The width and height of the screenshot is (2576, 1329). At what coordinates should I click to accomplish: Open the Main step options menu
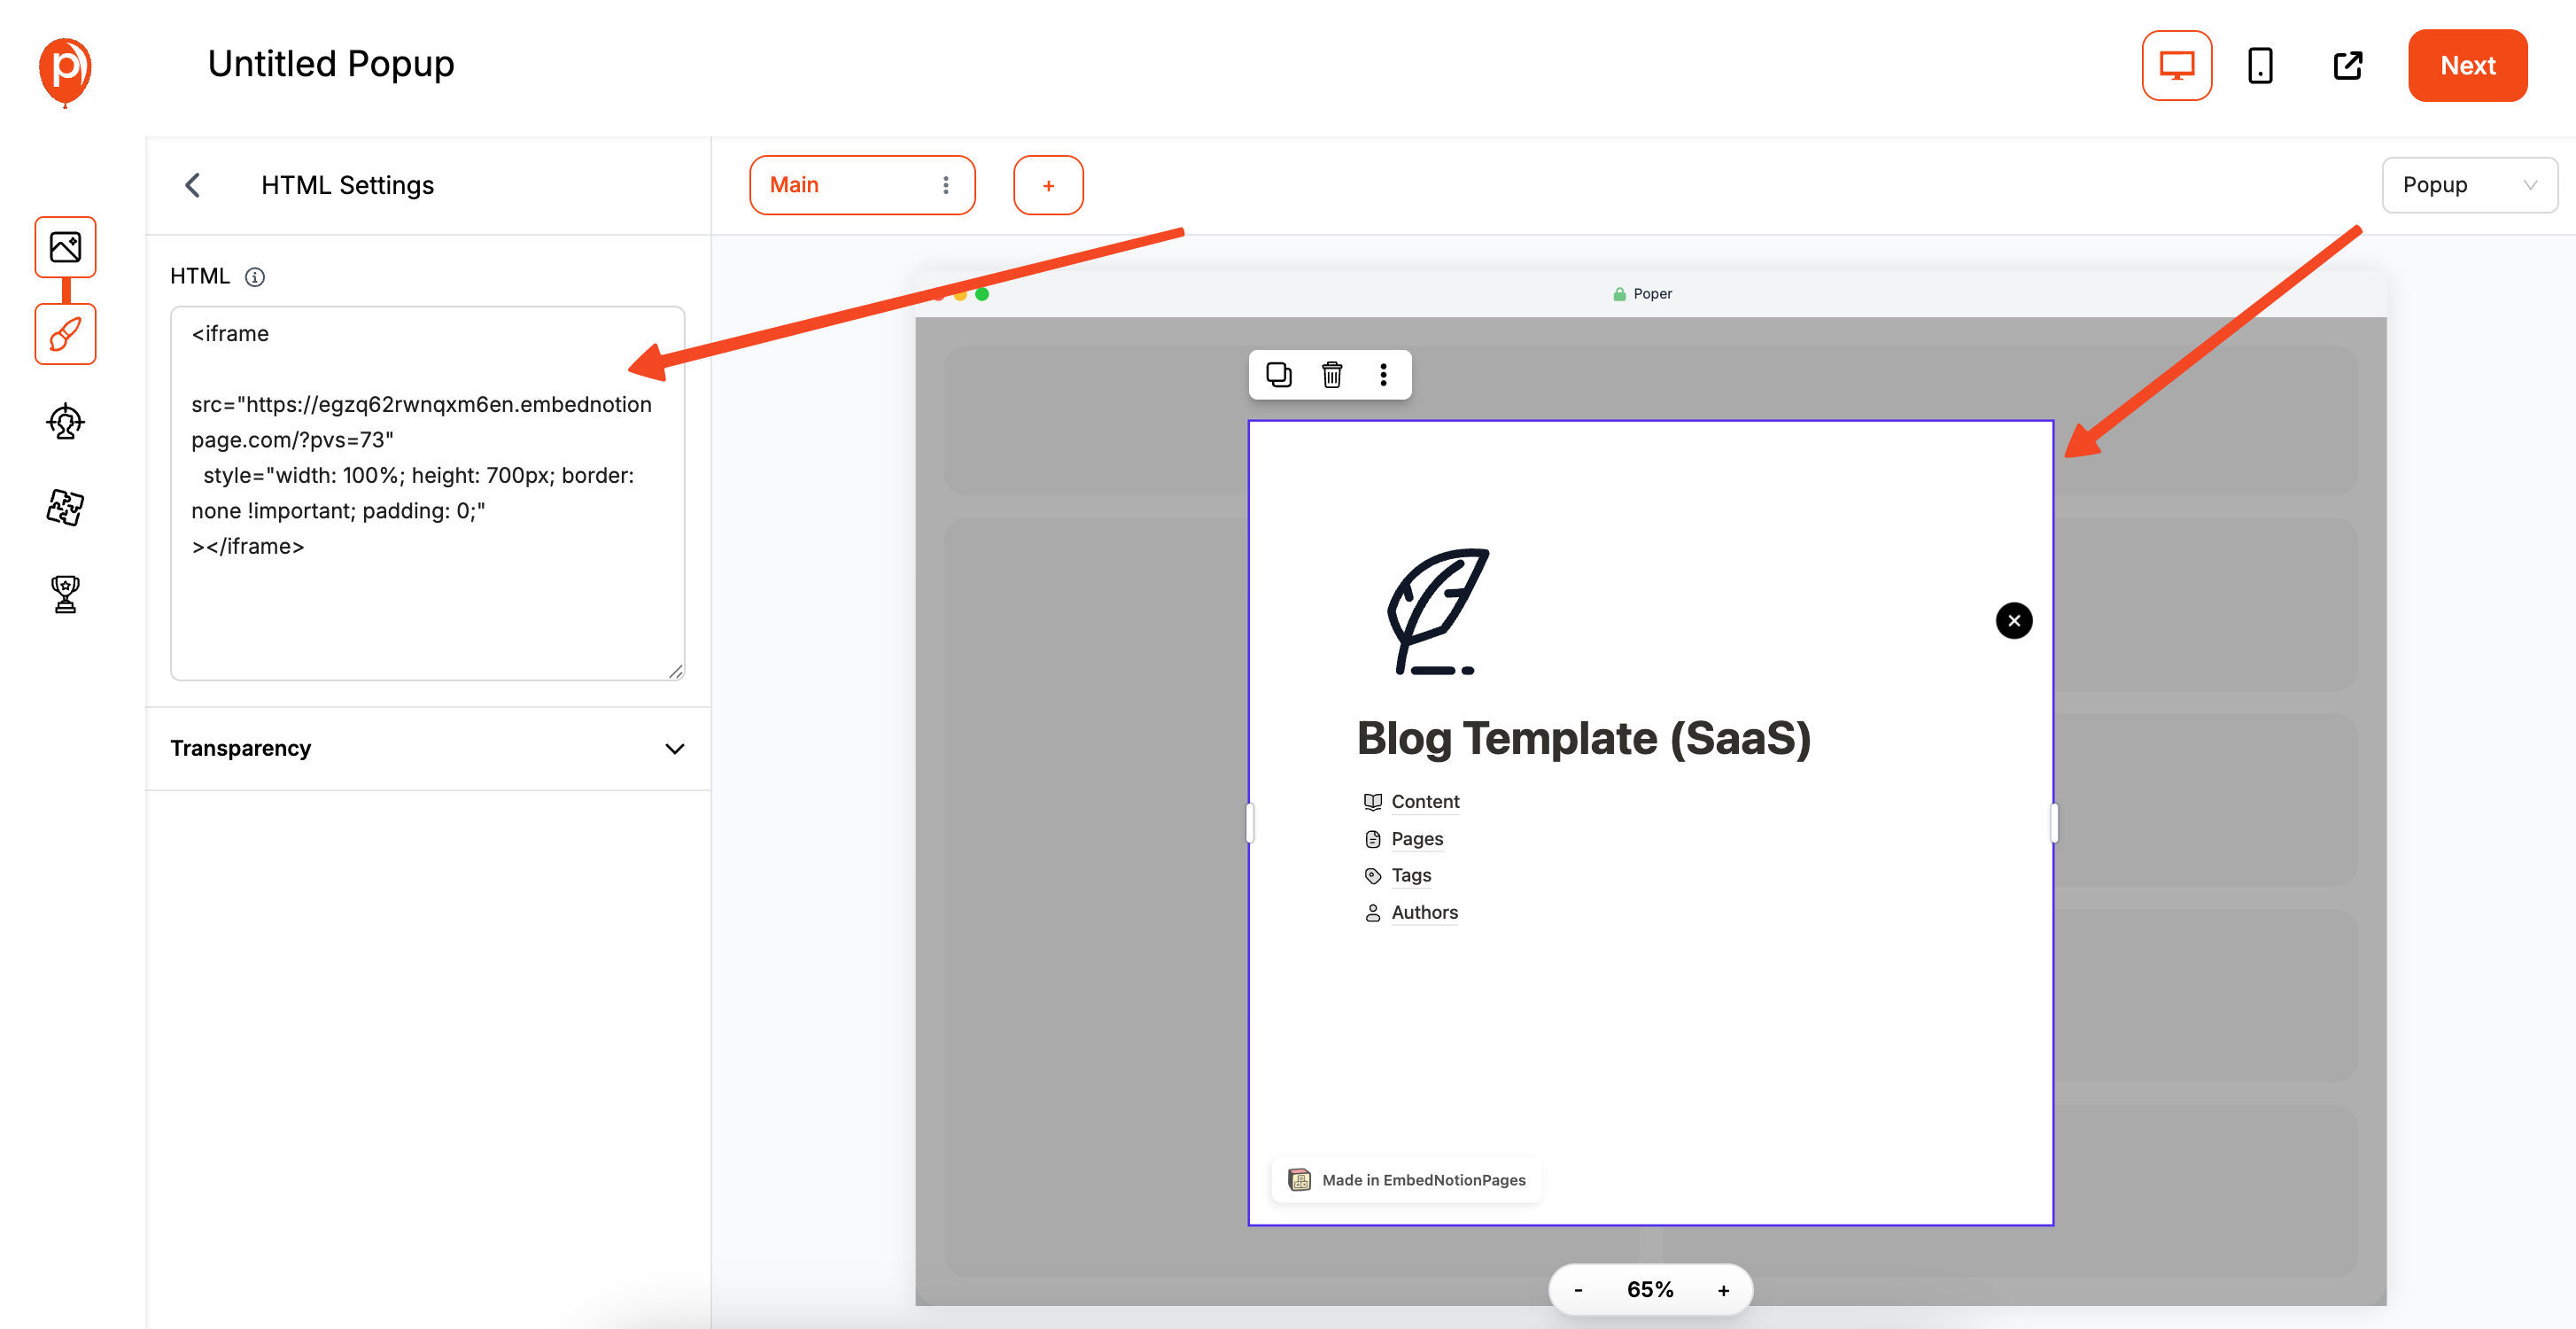(x=945, y=185)
